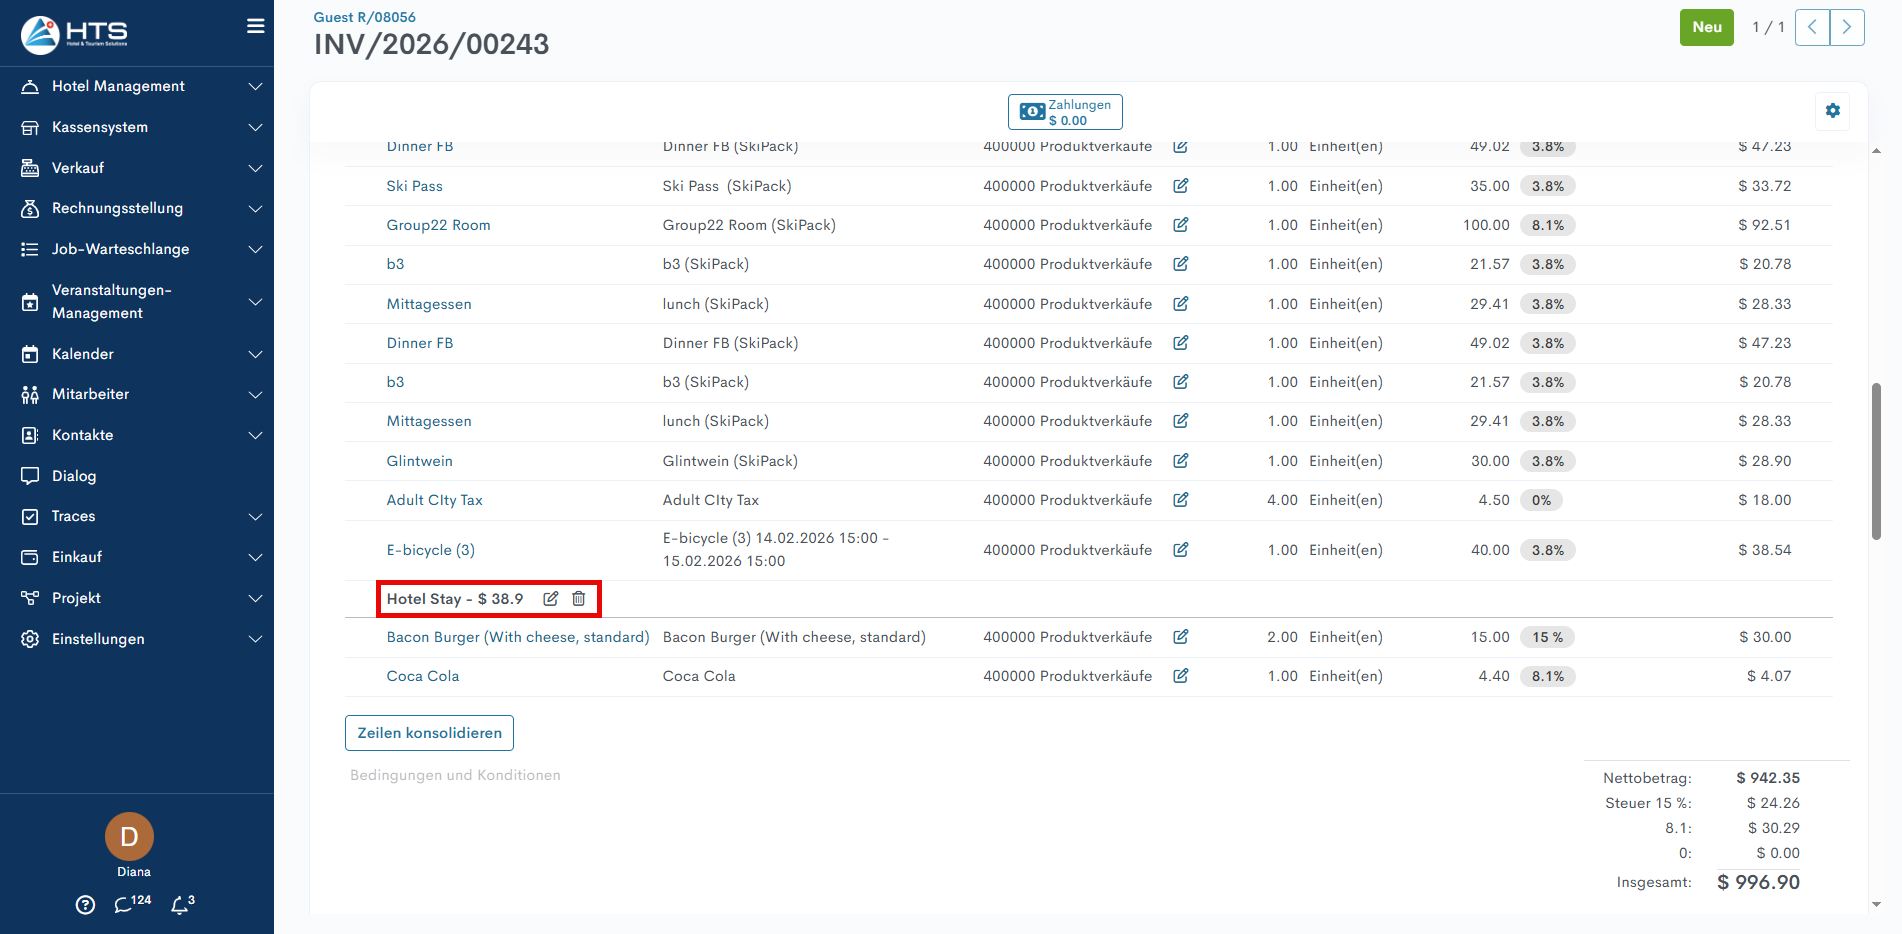Click the hamburger menu icon in sidebar
1902x934 pixels.
[256, 26]
